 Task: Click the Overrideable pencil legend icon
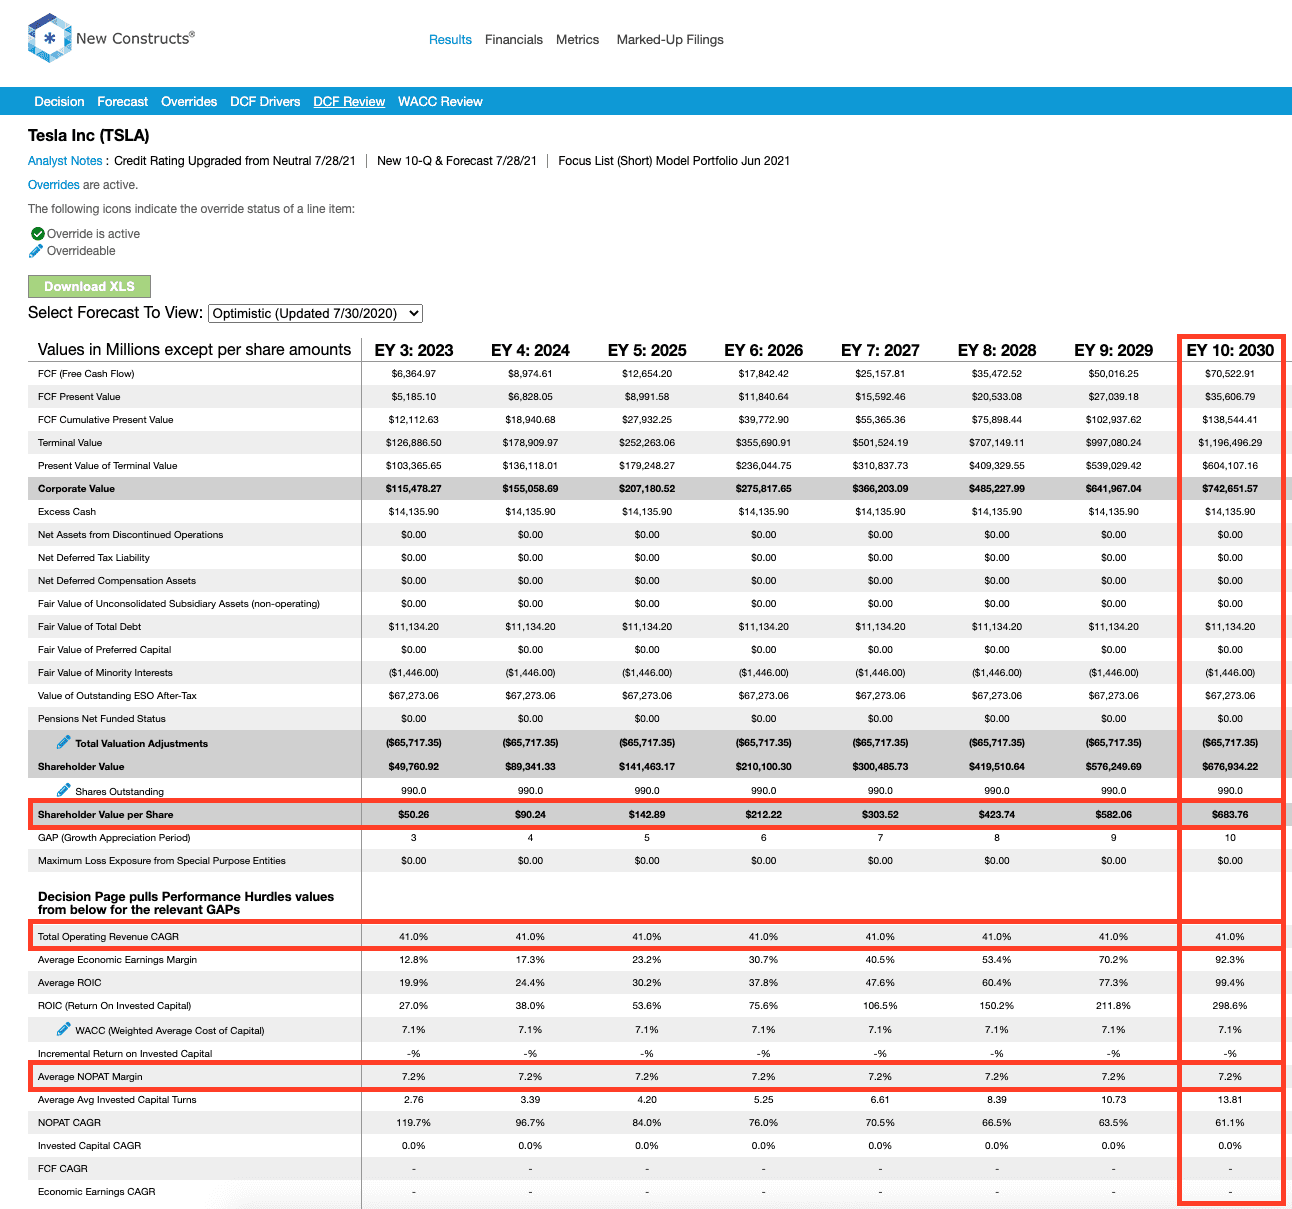point(36,251)
